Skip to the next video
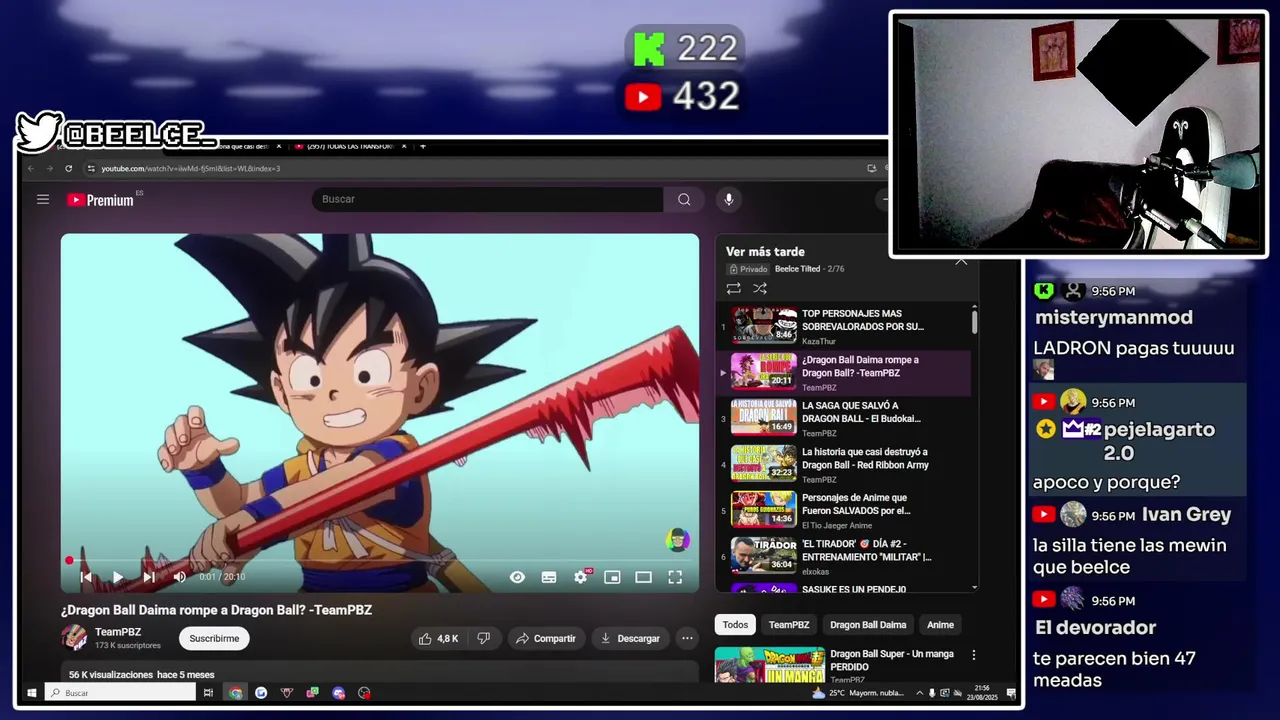This screenshot has height=720, width=1280. tap(148, 577)
